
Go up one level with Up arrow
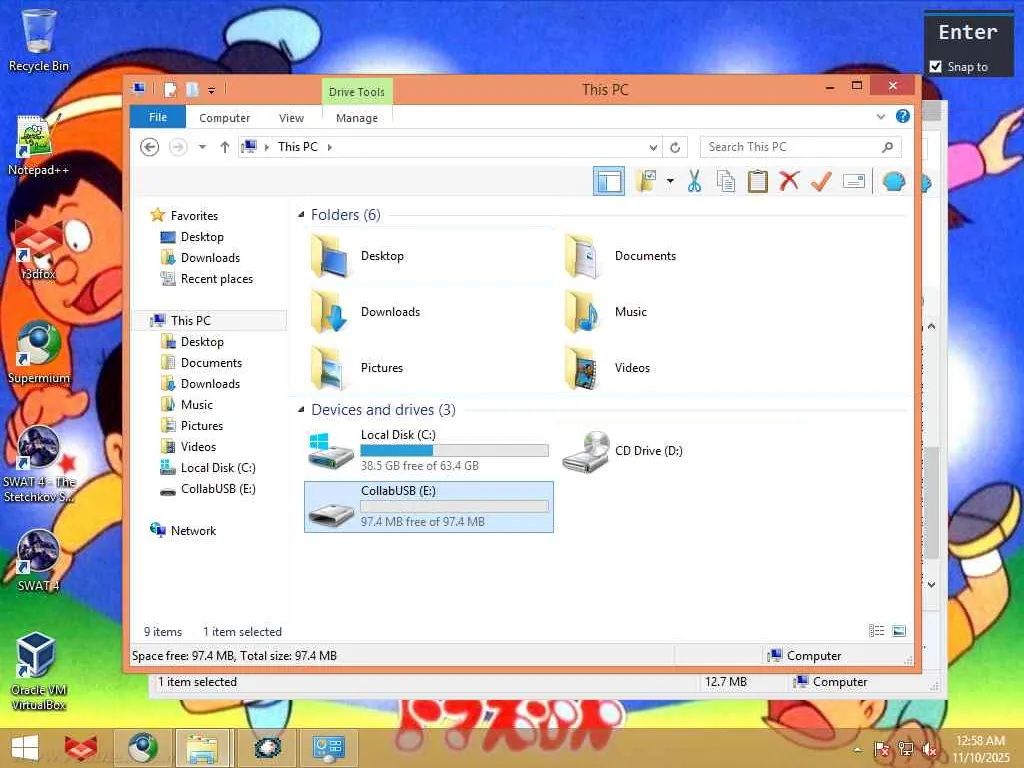(x=225, y=147)
